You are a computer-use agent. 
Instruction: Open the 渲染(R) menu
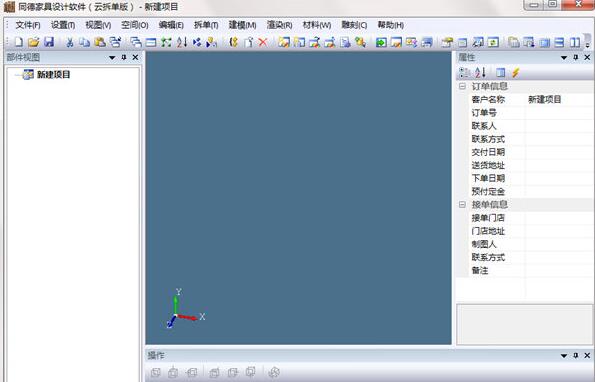point(279,25)
